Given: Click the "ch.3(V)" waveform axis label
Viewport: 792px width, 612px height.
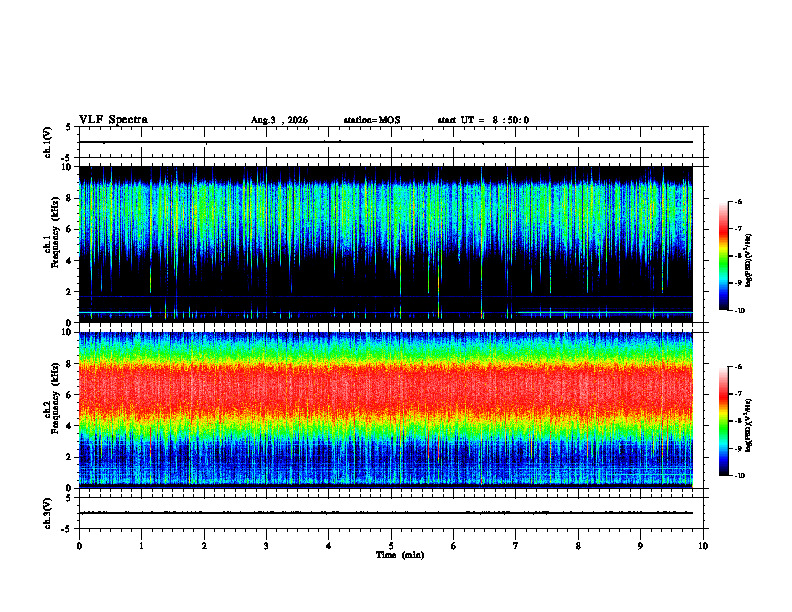Looking at the screenshot, I should tap(47, 514).
